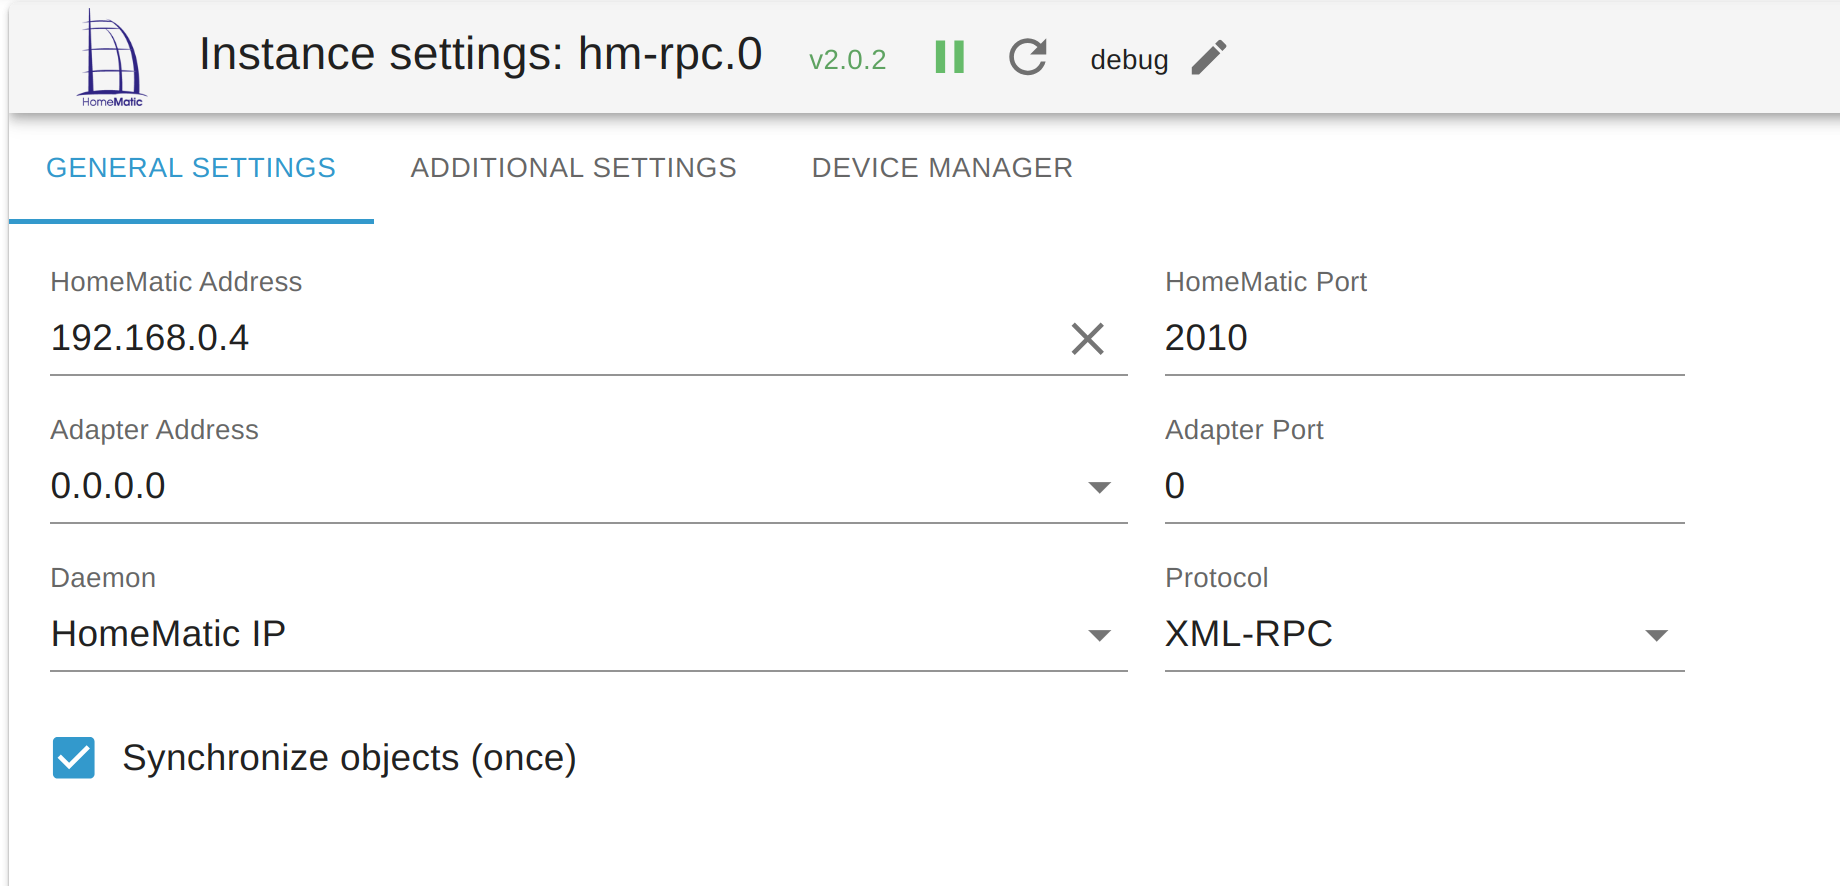
Task: Click the HomeMatic Port label
Action: pyautogui.click(x=1265, y=282)
